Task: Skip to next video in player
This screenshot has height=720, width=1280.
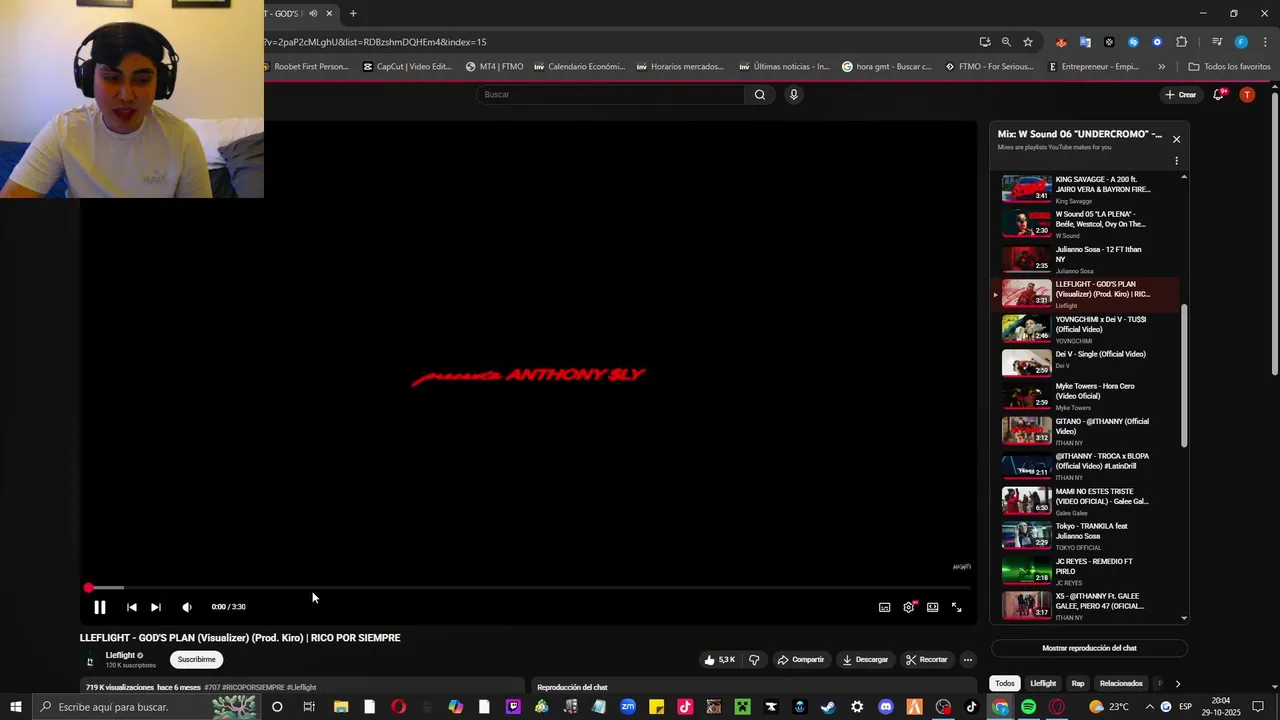Action: (156, 607)
